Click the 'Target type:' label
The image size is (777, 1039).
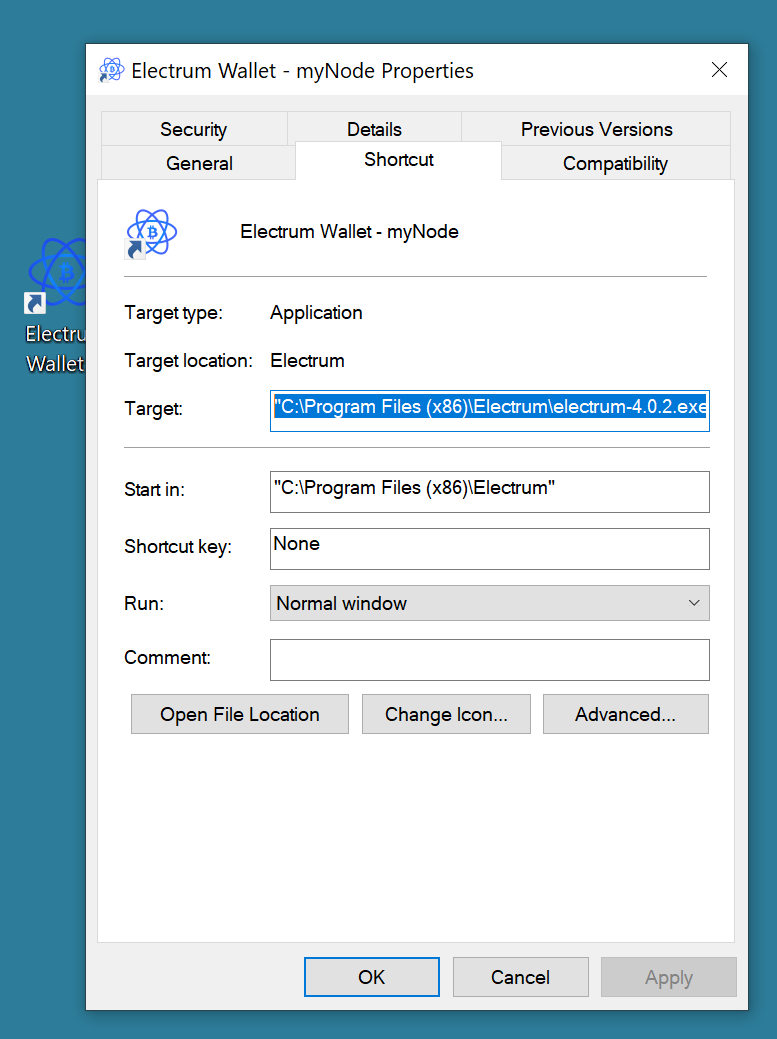click(x=174, y=313)
